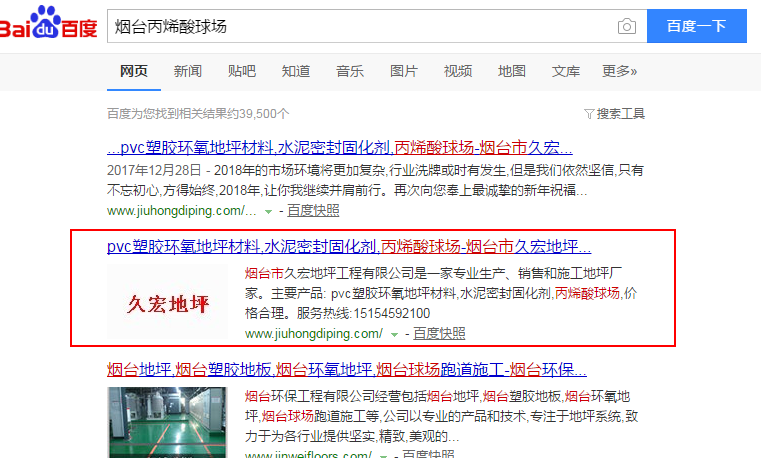Click the green epoxy floor thumbnail

click(167, 422)
